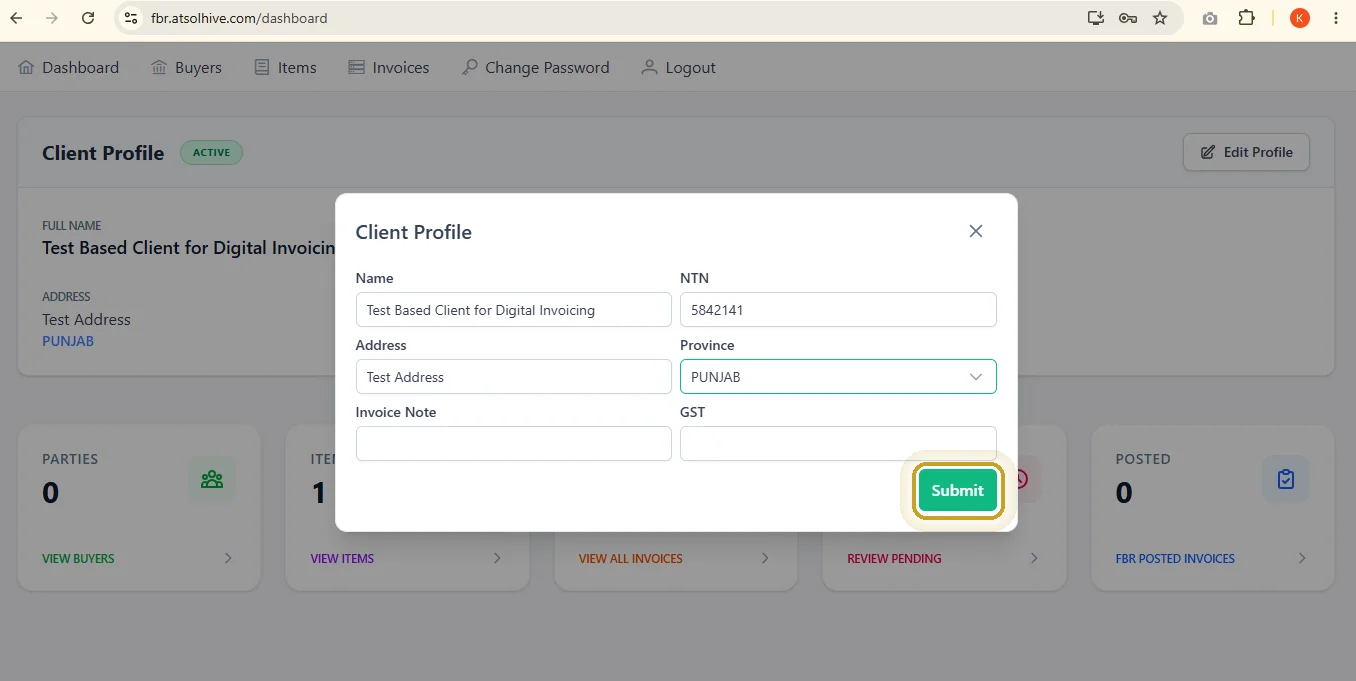Image resolution: width=1356 pixels, height=681 pixels.
Task: Click the chevron beside REVIEW PENDING
Action: tap(1034, 558)
